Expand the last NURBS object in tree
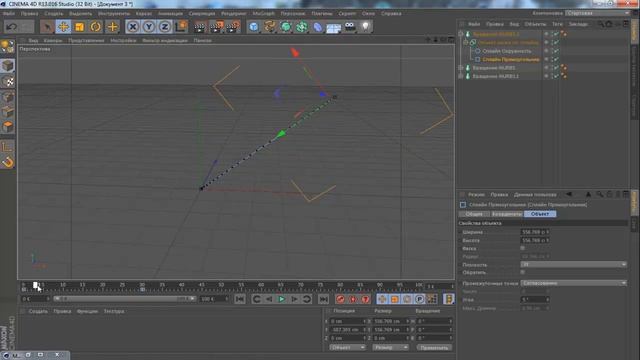 tap(461, 76)
